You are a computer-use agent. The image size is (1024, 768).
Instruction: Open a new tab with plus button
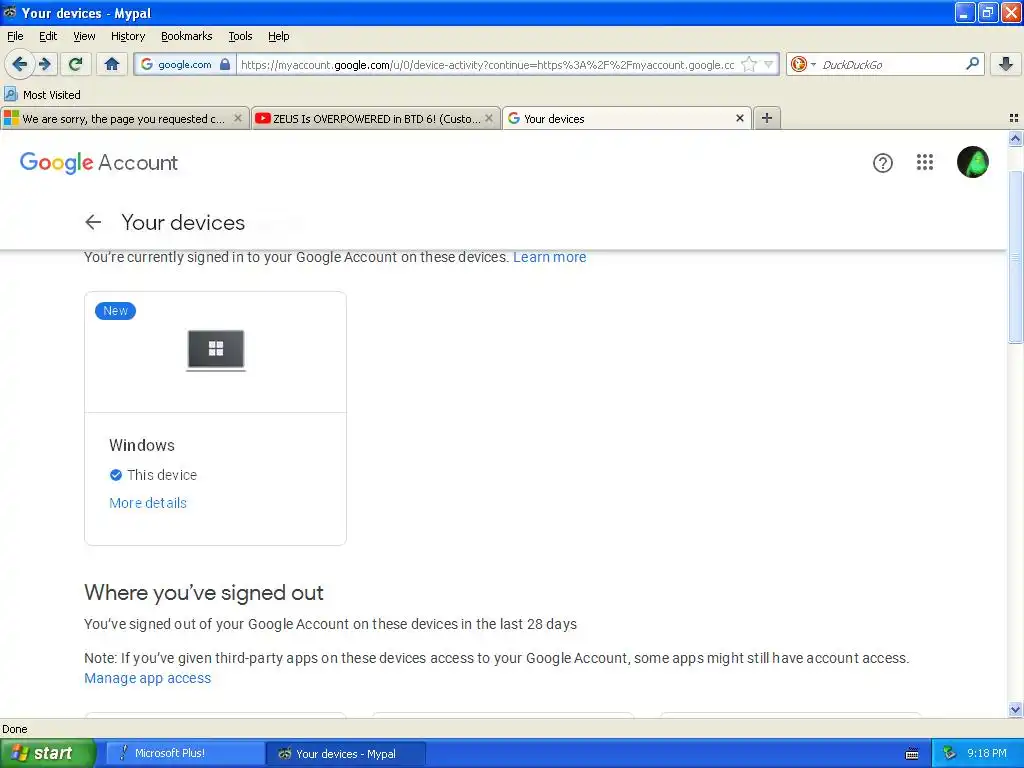pos(767,118)
